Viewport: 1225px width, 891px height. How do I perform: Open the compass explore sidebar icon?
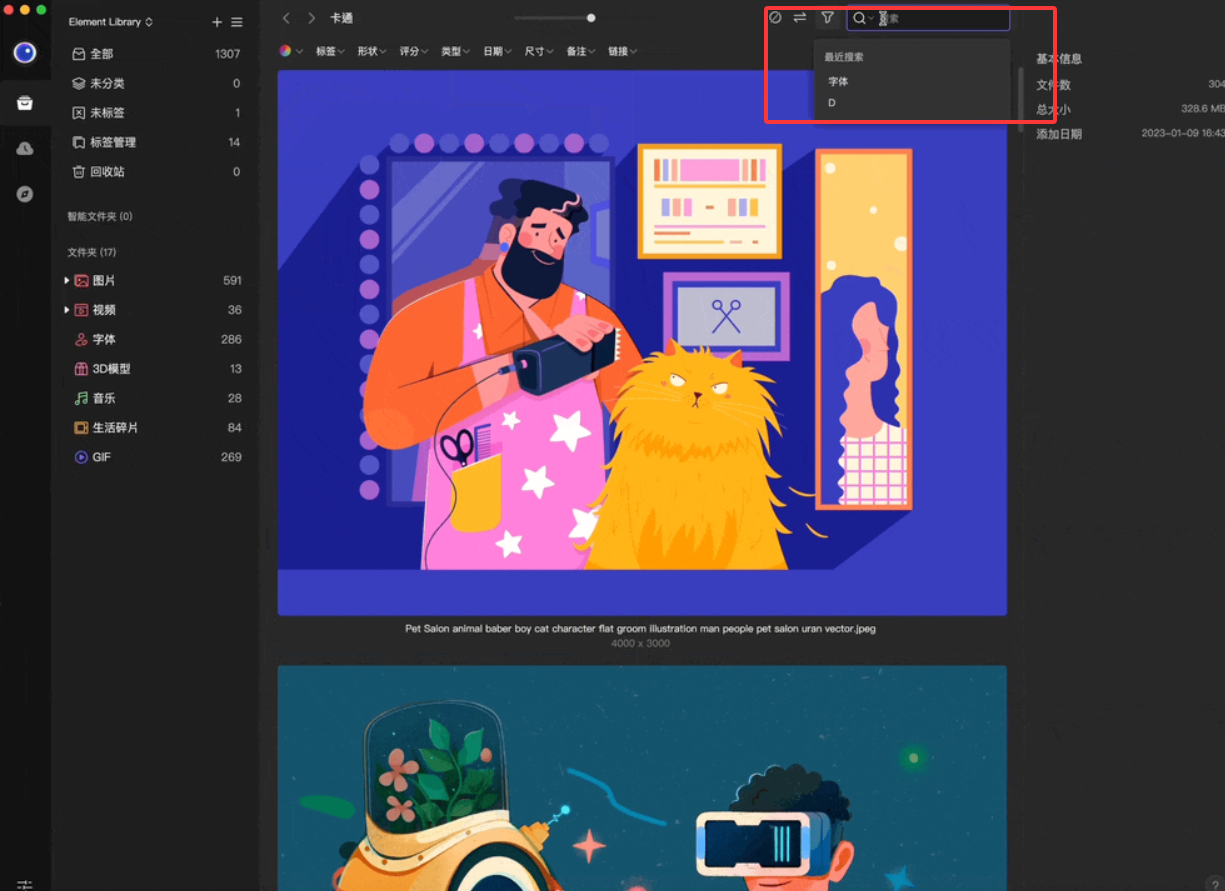pos(25,194)
